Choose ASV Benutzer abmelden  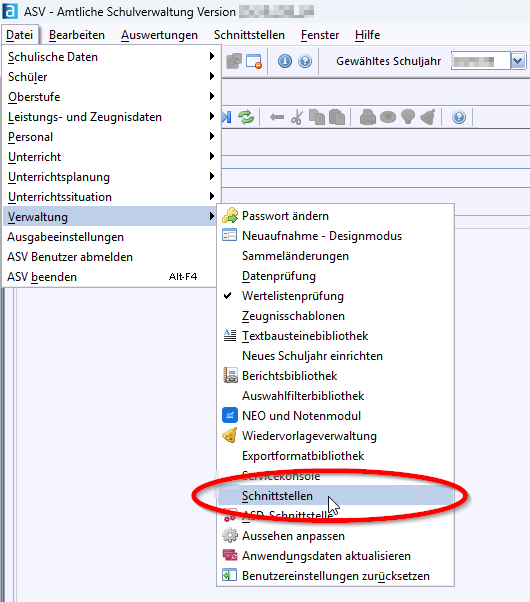[x=70, y=257]
